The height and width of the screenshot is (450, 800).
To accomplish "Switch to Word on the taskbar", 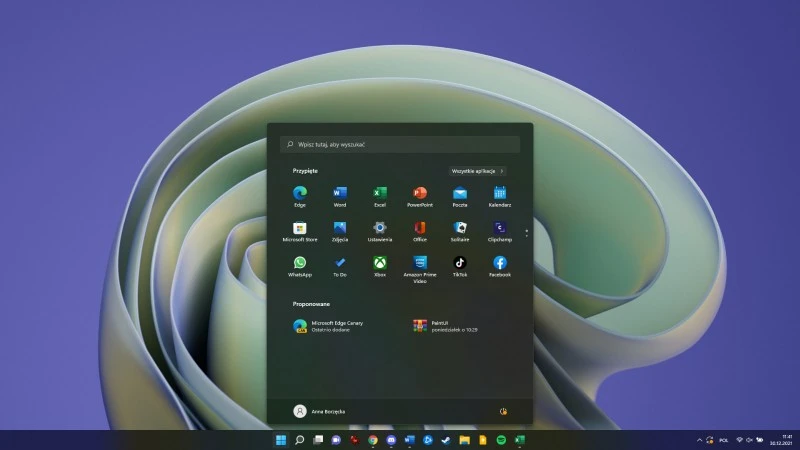I will tap(410, 440).
